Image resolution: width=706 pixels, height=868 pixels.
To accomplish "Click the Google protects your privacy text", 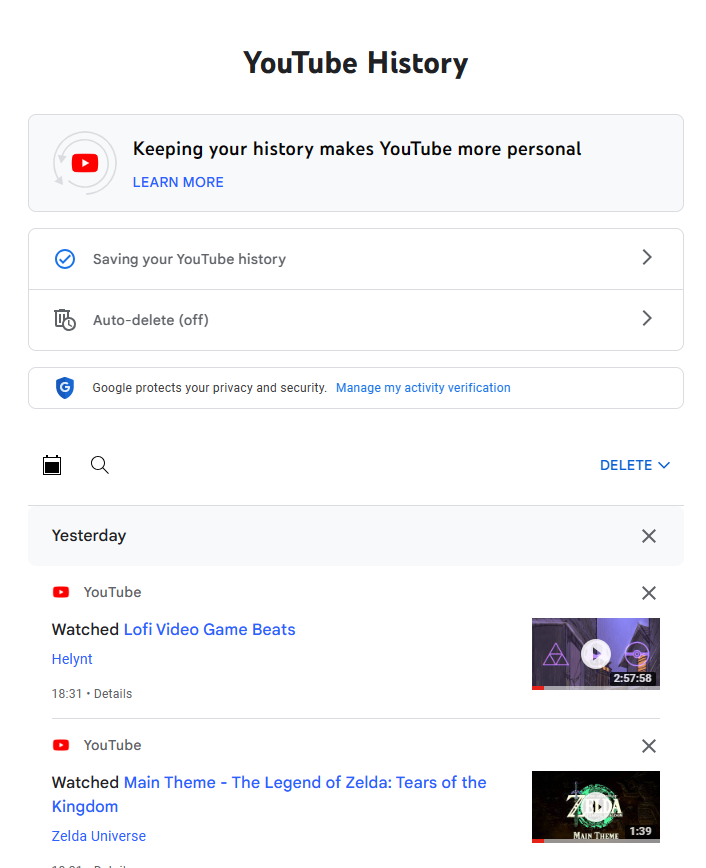I will (x=209, y=388).
